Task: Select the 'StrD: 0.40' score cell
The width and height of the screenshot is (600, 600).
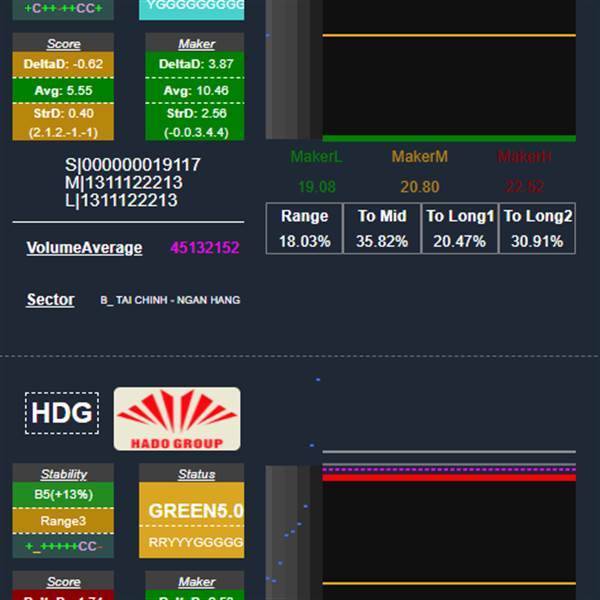Action: 63,113
